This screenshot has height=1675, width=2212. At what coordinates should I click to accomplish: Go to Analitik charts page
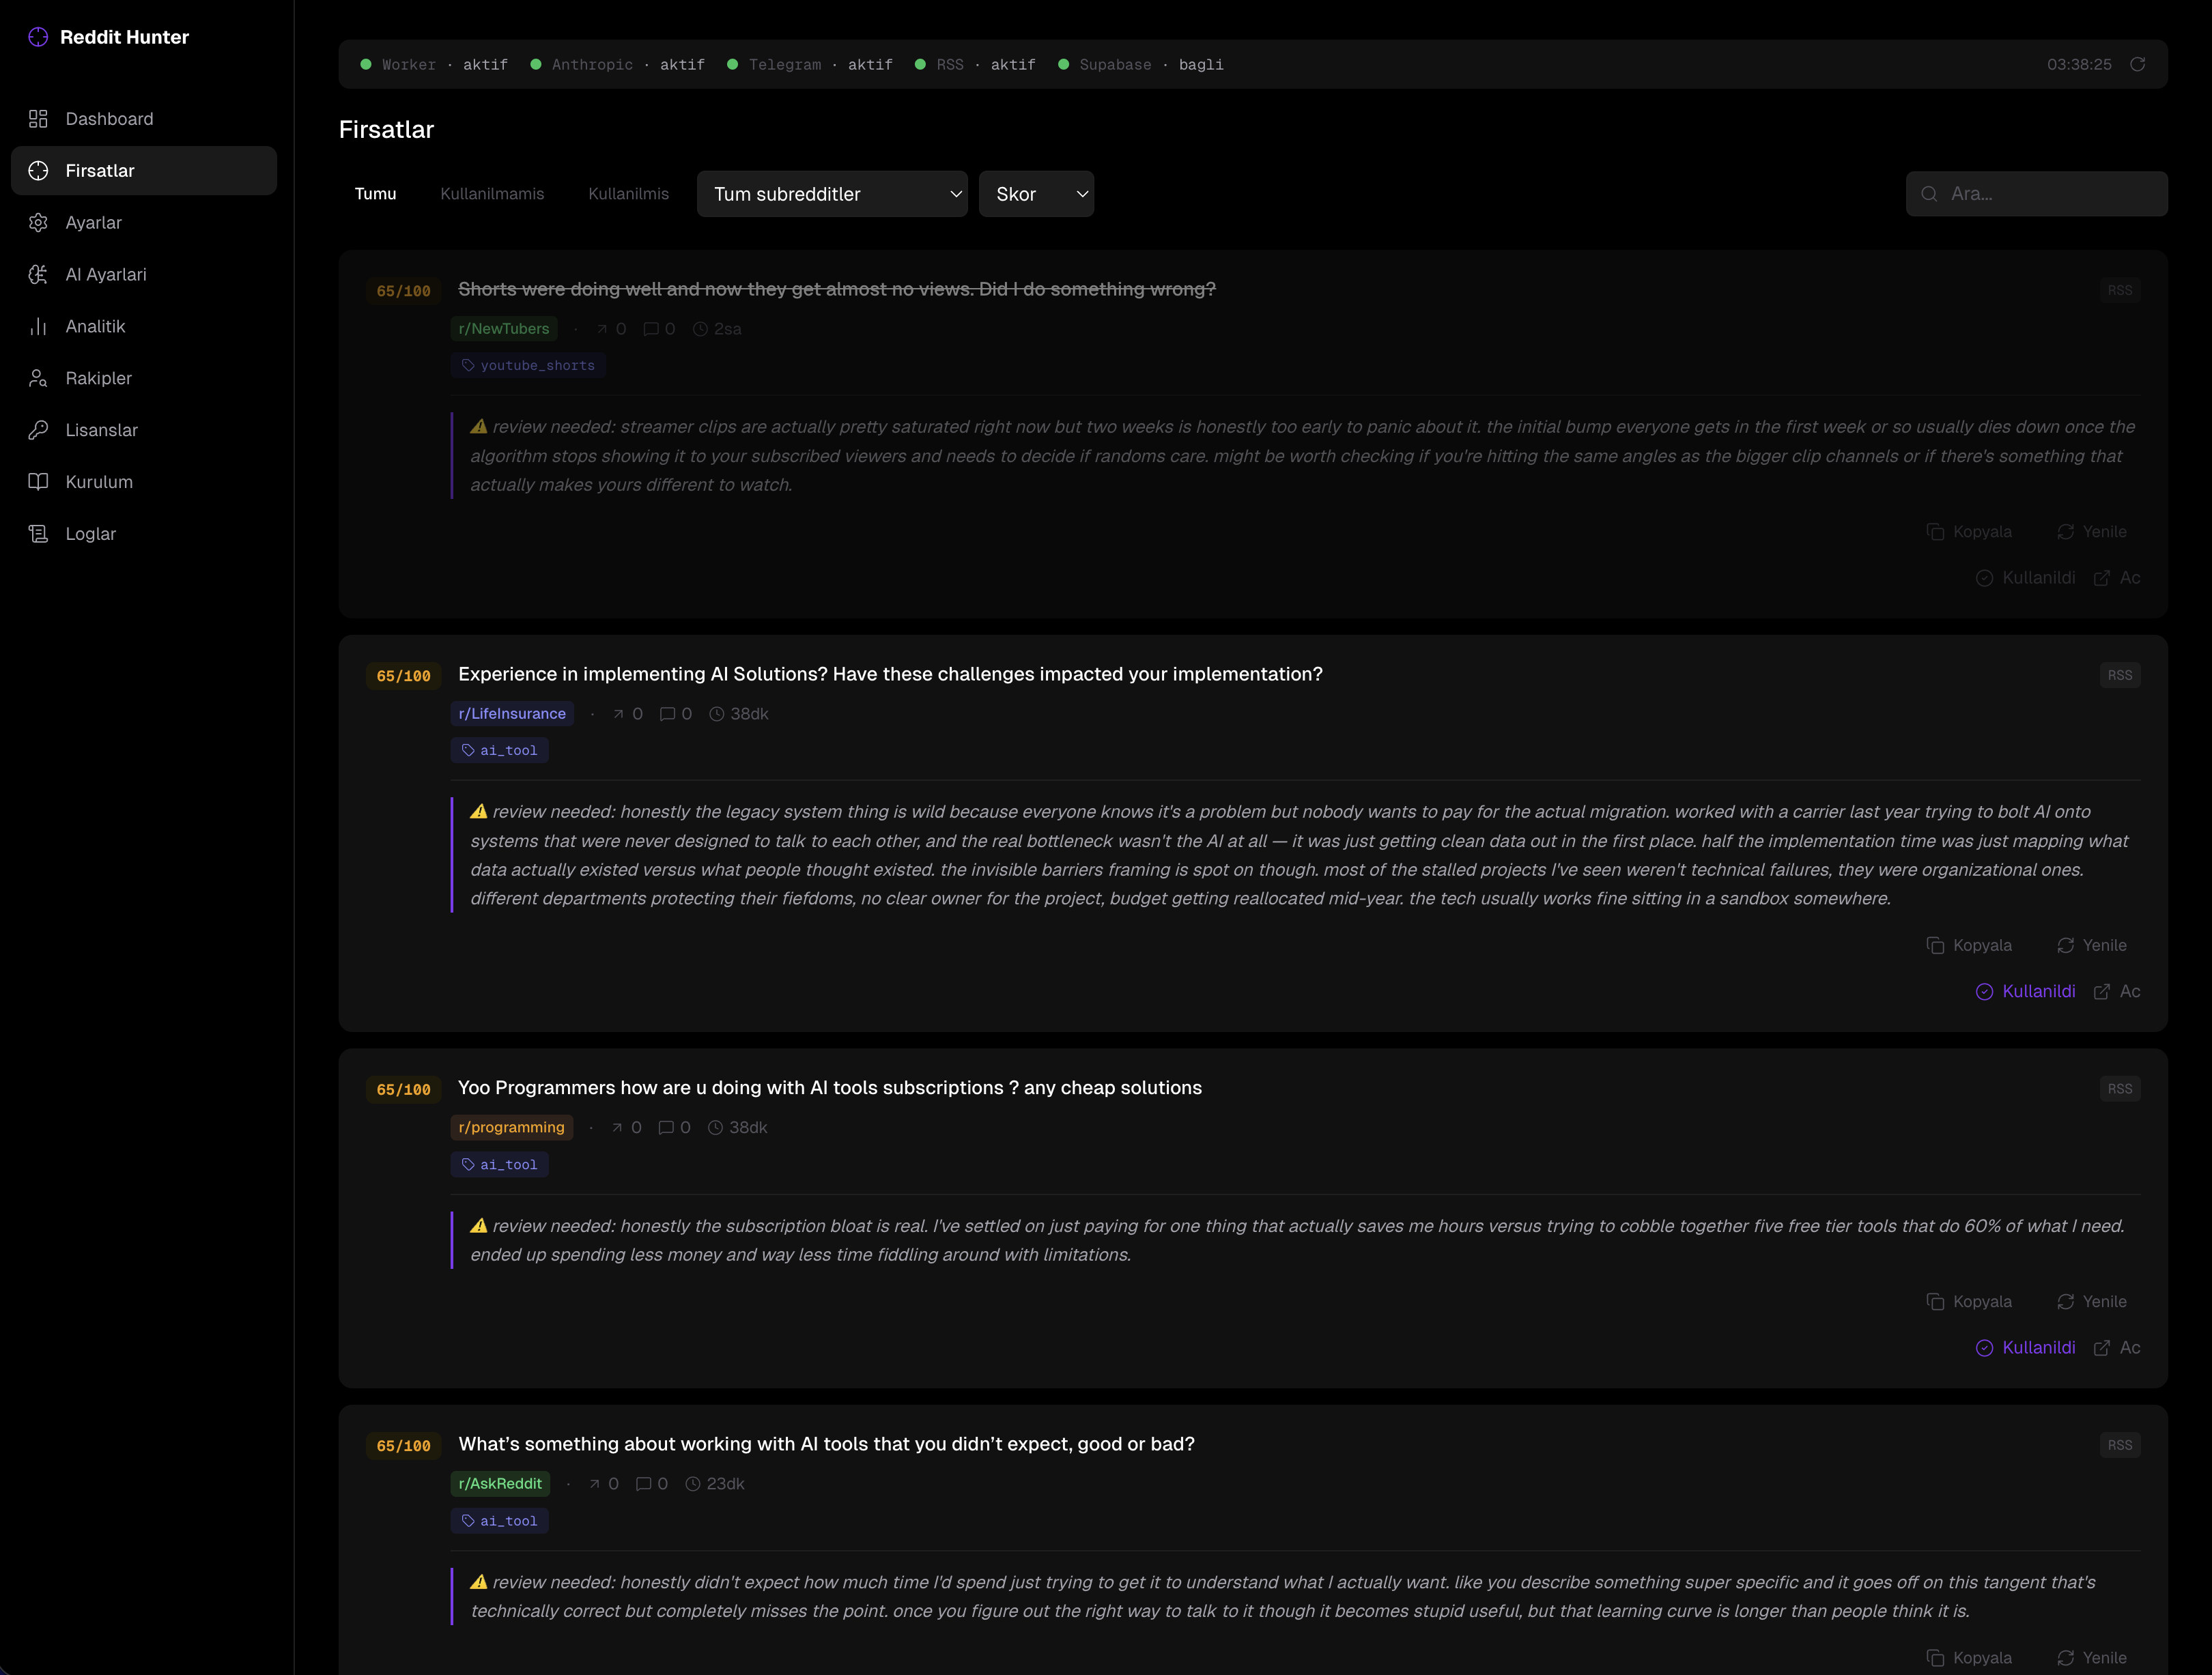coord(95,326)
